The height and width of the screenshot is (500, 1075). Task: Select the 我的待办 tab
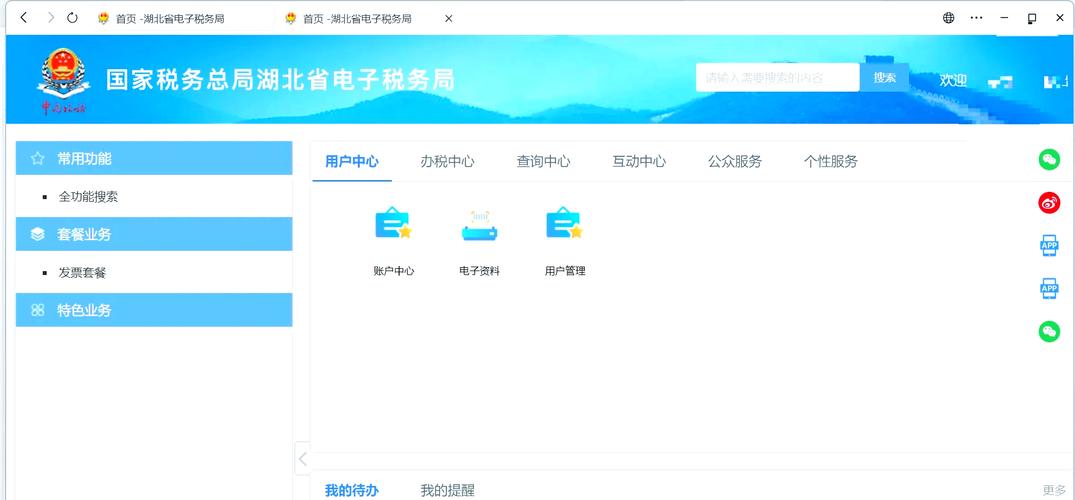(x=352, y=490)
